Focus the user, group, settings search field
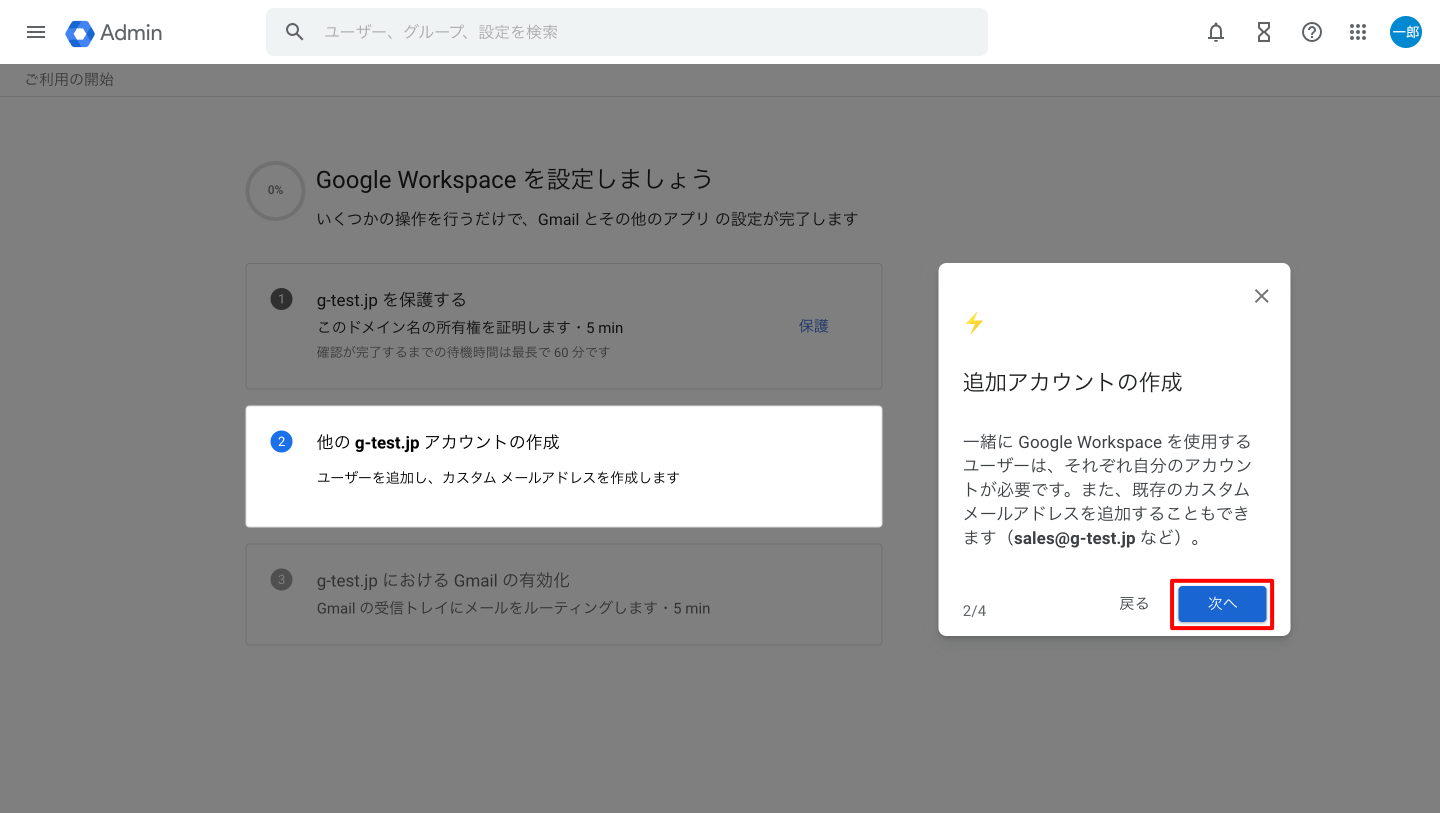 pyautogui.click(x=627, y=32)
